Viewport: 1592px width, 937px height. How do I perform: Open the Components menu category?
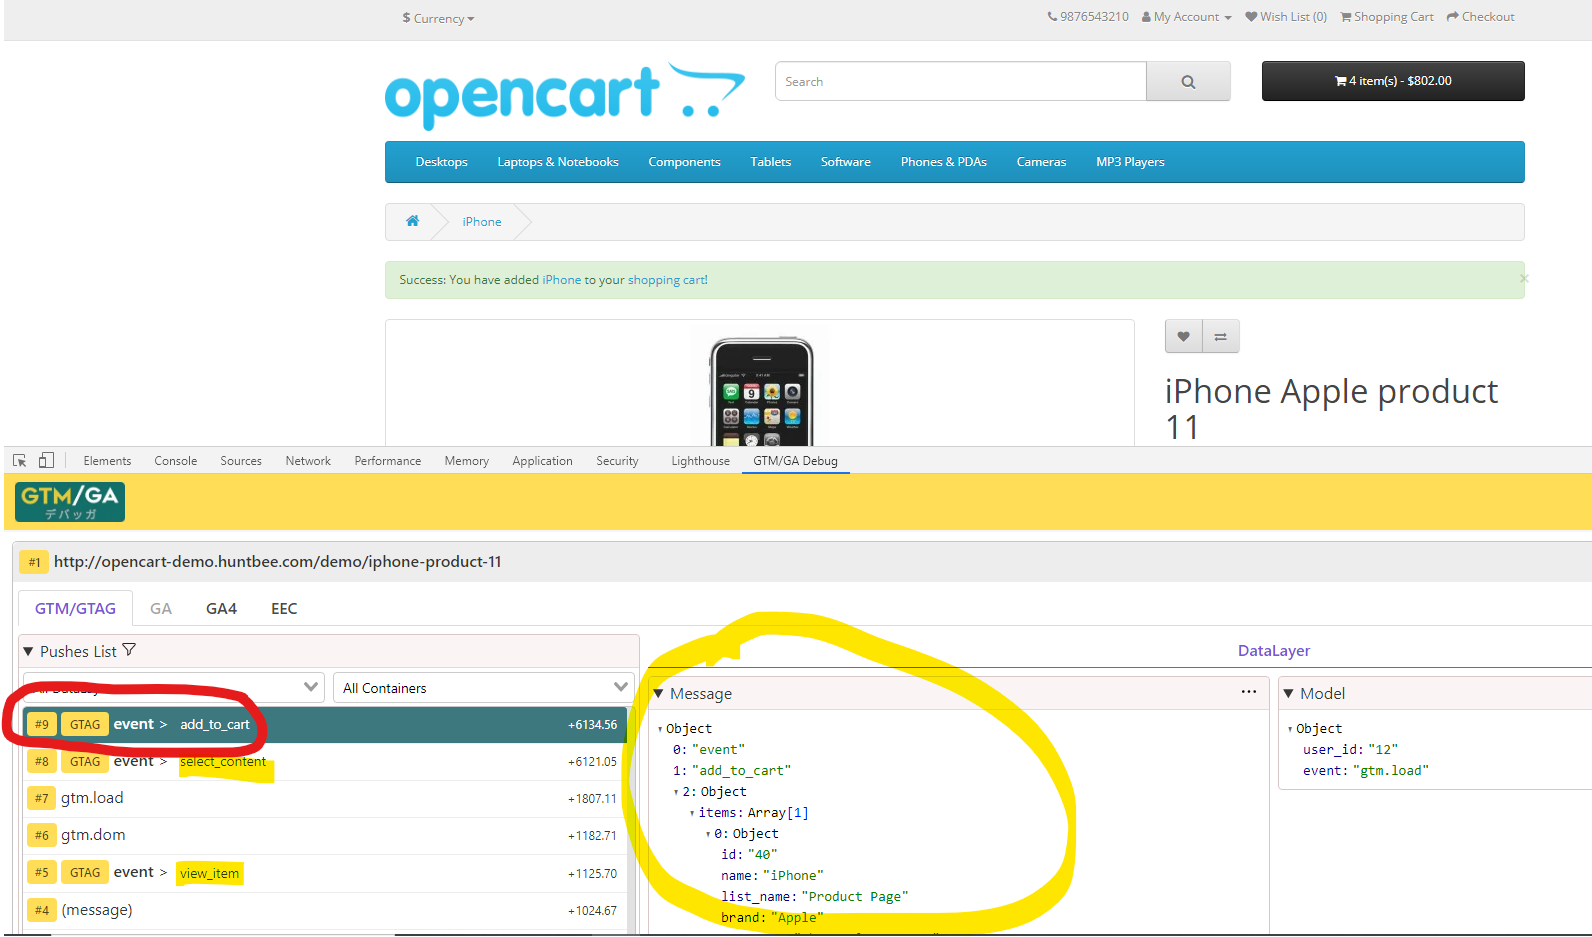684,162
